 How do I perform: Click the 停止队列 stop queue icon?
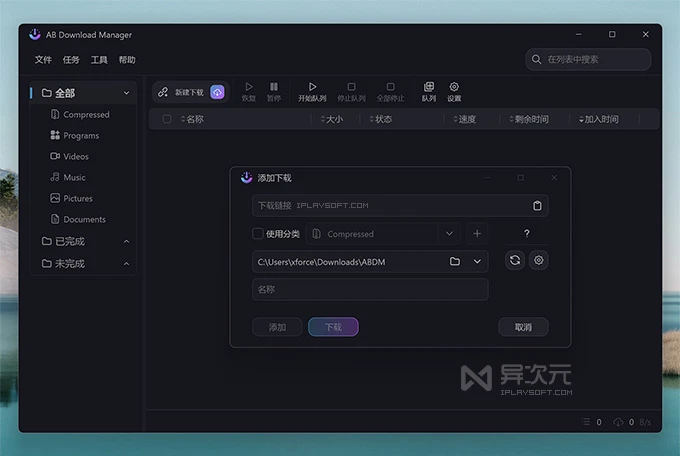pyautogui.click(x=352, y=87)
